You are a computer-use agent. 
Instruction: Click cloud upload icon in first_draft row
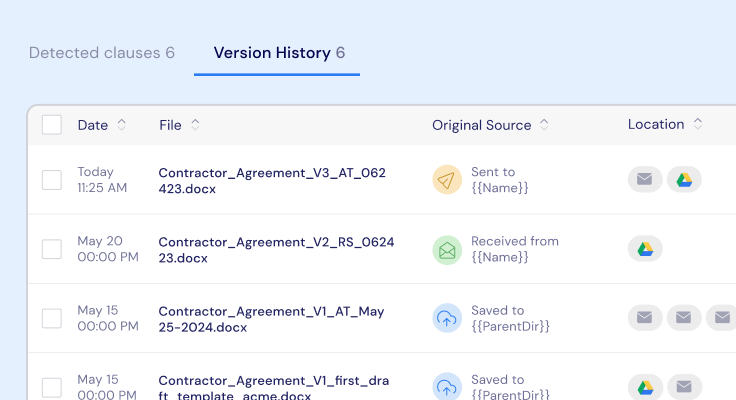447,387
